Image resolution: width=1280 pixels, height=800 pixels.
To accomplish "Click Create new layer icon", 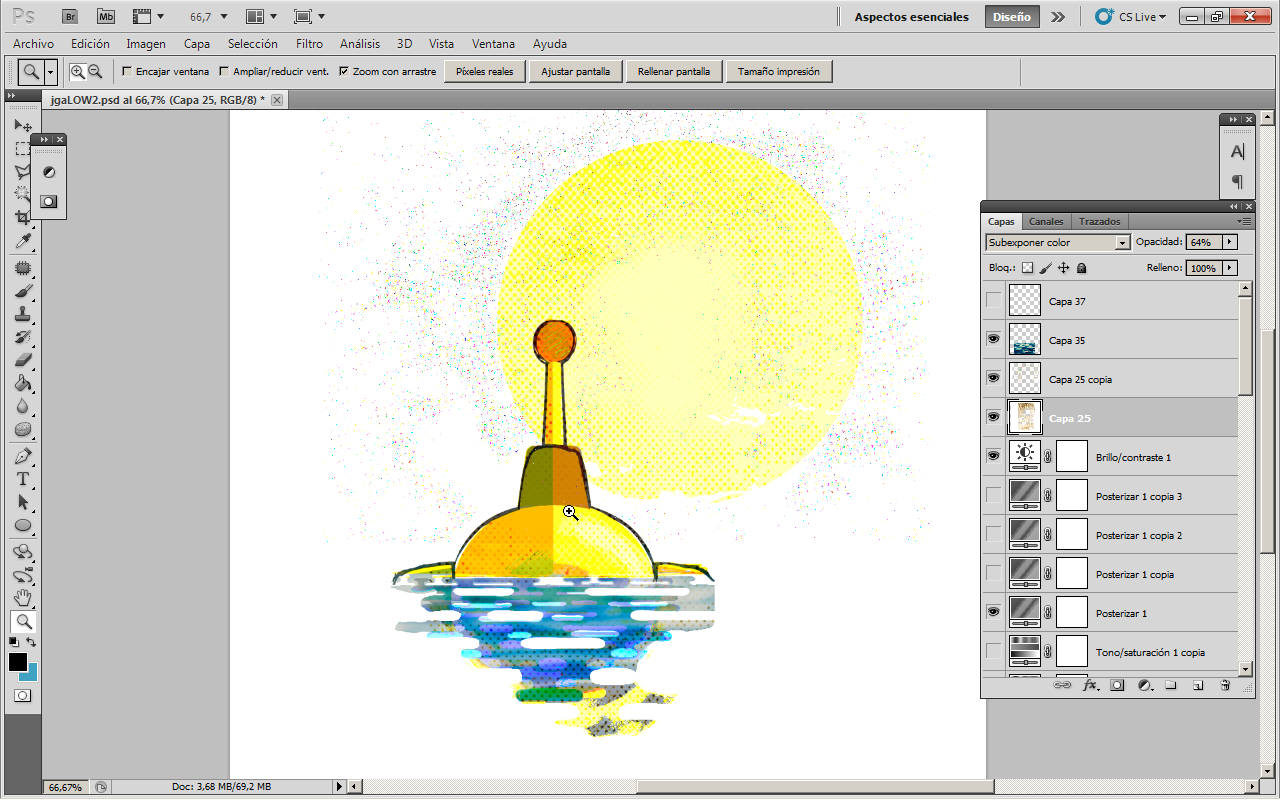I will (x=1198, y=686).
